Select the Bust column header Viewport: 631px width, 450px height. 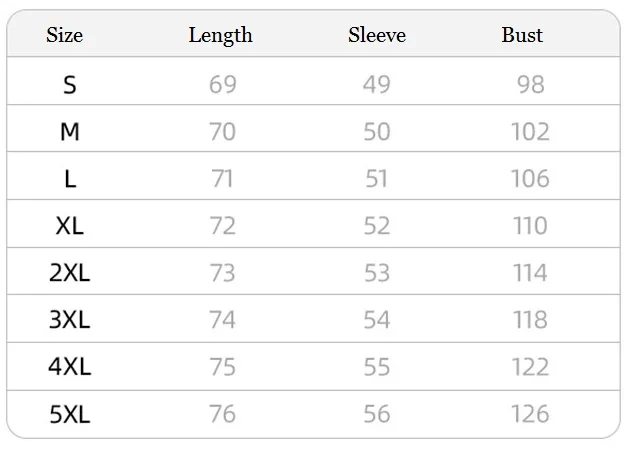(x=522, y=35)
